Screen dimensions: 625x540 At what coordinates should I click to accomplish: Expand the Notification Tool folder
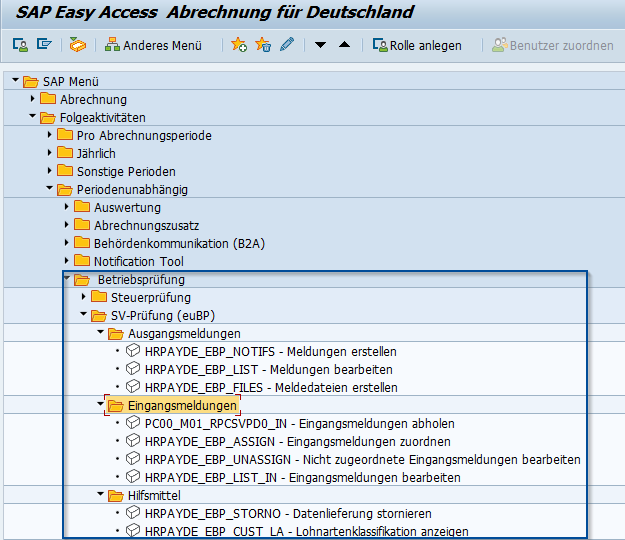tap(67, 261)
